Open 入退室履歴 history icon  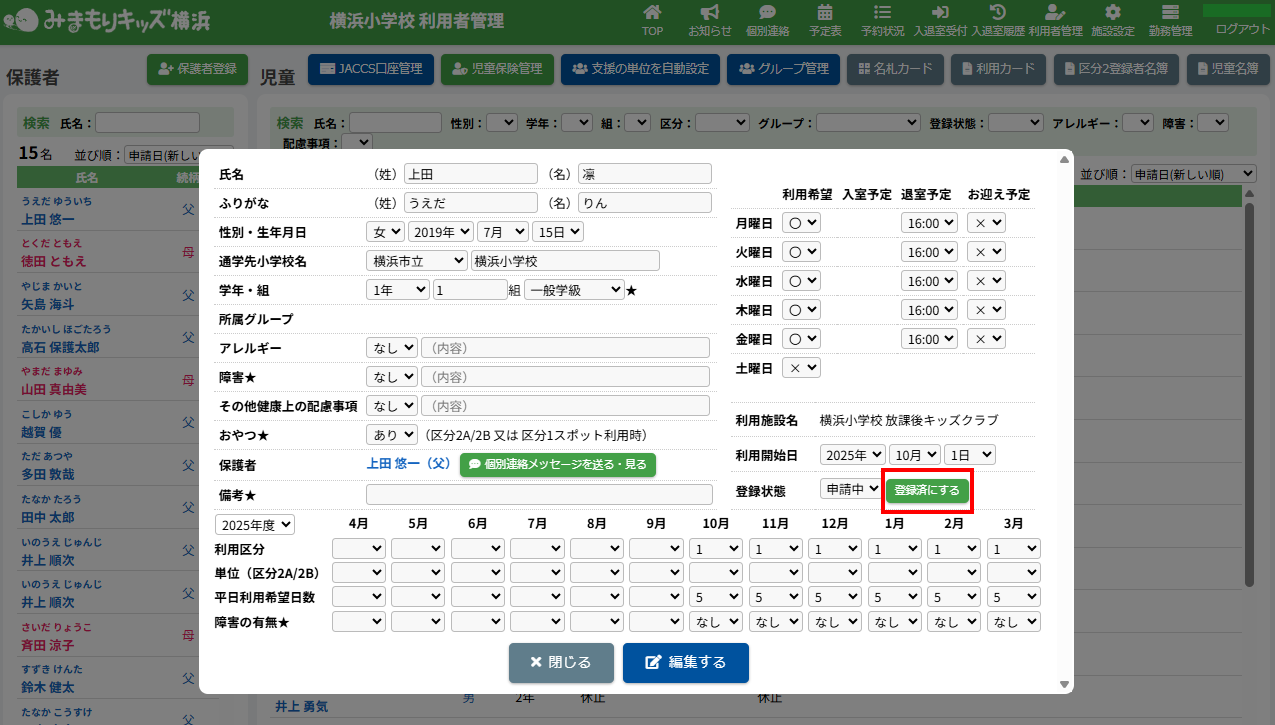click(x=997, y=13)
